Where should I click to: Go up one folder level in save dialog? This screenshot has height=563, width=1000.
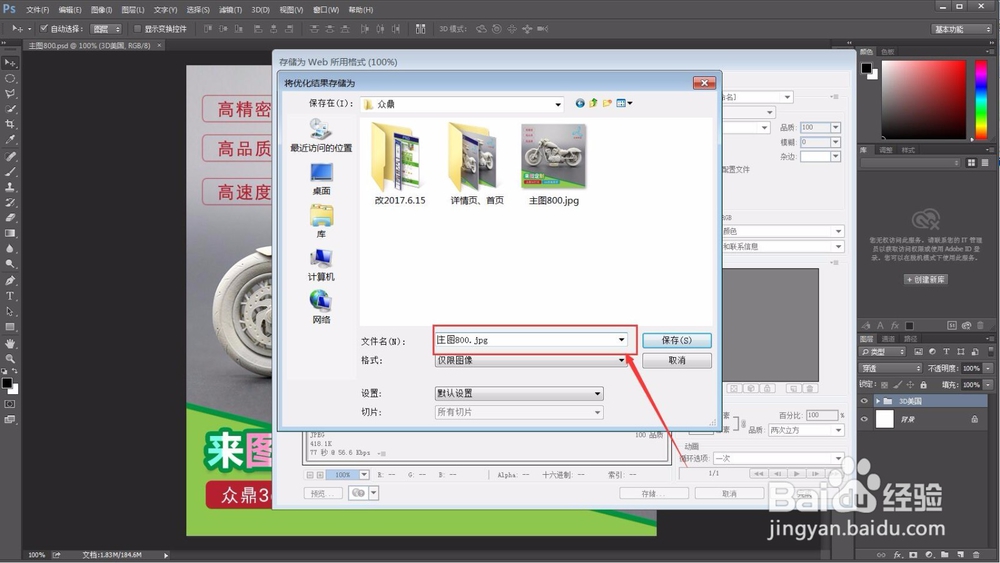coord(593,103)
